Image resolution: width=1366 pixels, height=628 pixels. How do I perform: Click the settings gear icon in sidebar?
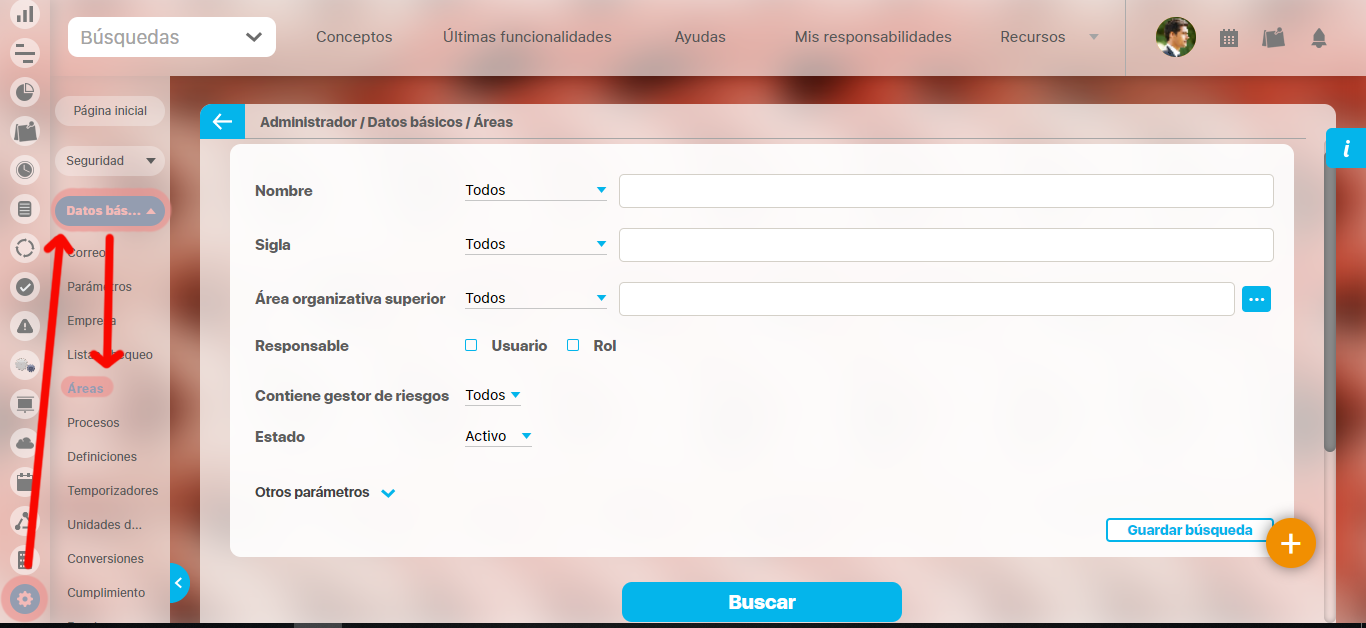tap(25, 599)
